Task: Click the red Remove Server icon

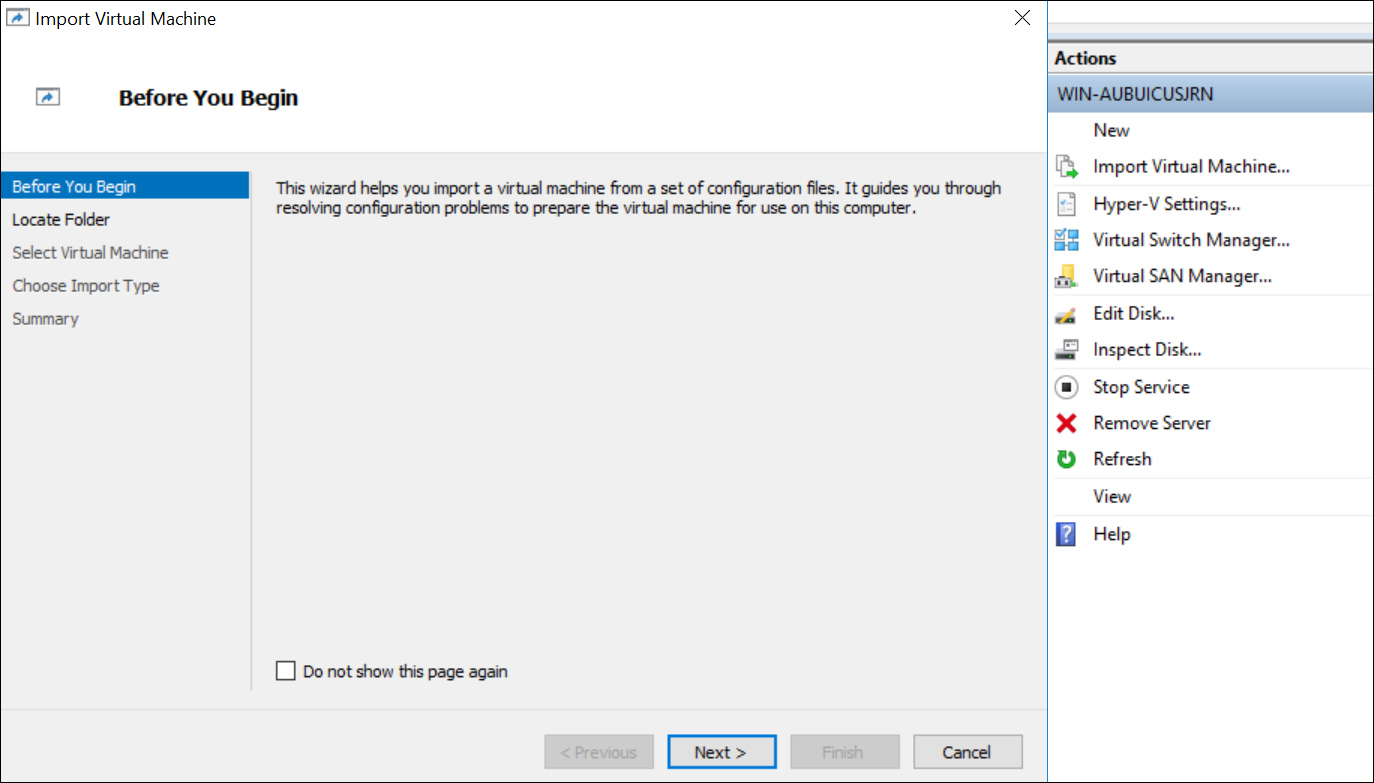Action: [1067, 423]
